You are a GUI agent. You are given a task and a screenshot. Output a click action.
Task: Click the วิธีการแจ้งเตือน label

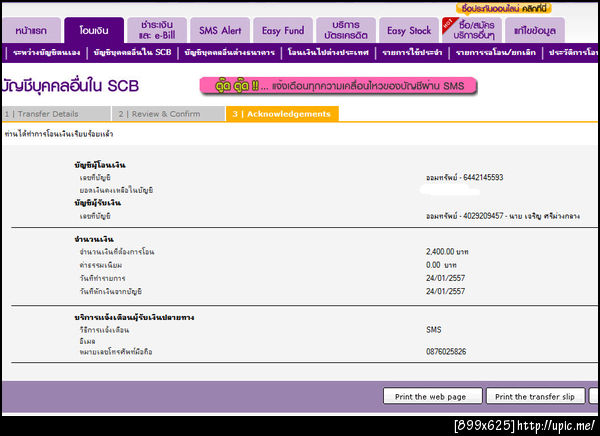coord(104,330)
